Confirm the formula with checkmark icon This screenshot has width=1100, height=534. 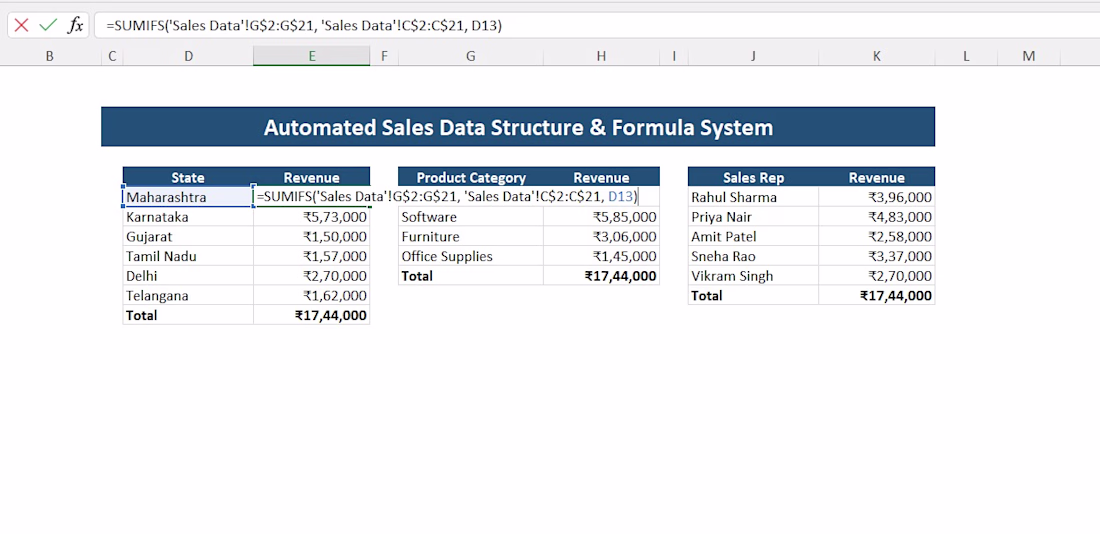[48, 26]
